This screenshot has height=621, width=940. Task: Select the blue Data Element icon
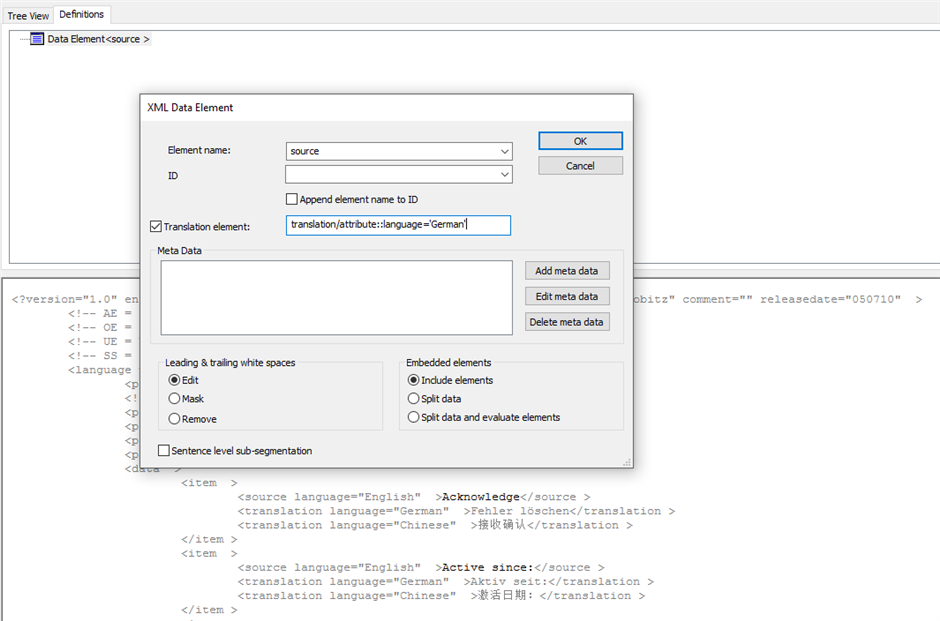(x=37, y=39)
